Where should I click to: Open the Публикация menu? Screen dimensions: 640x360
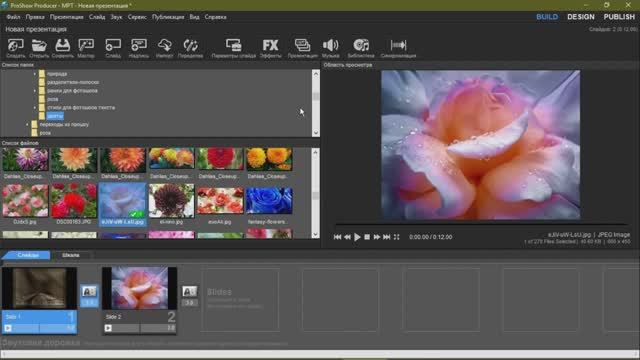click(168, 17)
